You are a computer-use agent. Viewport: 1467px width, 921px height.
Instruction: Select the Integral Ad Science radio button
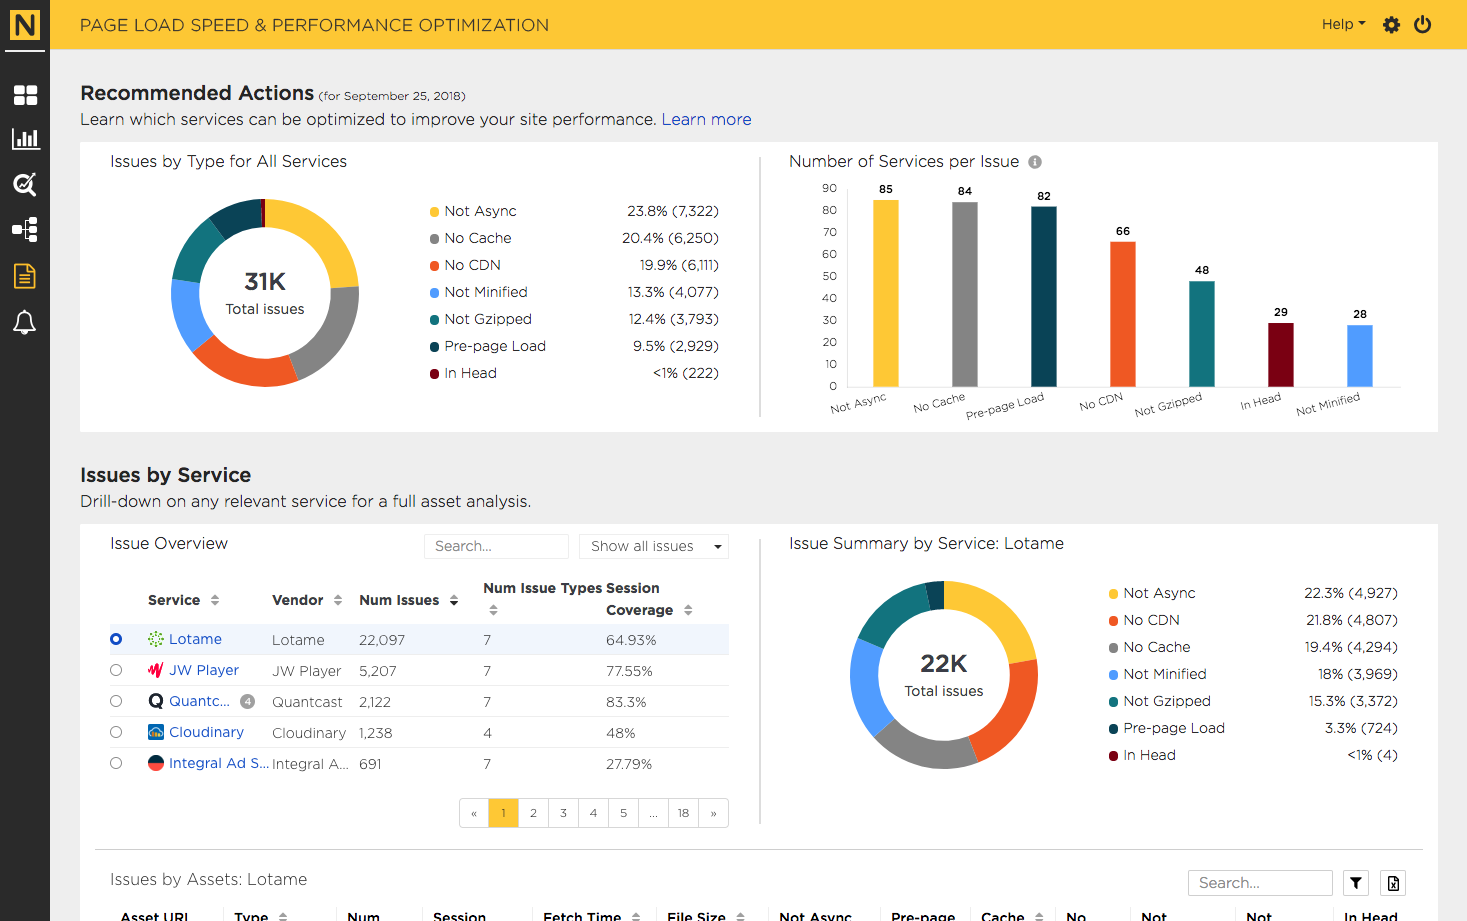116,763
